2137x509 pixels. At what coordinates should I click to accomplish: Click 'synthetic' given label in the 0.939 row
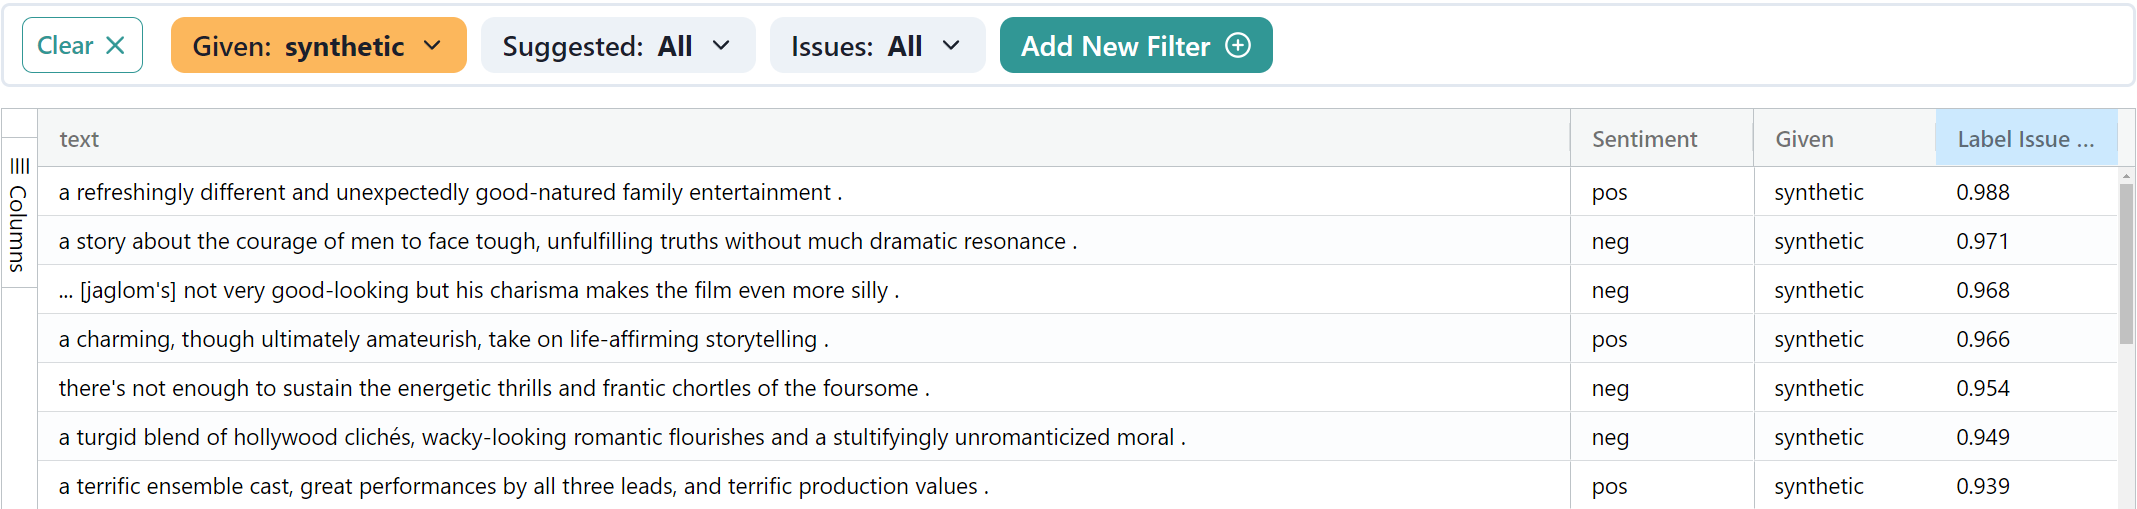1819,486
